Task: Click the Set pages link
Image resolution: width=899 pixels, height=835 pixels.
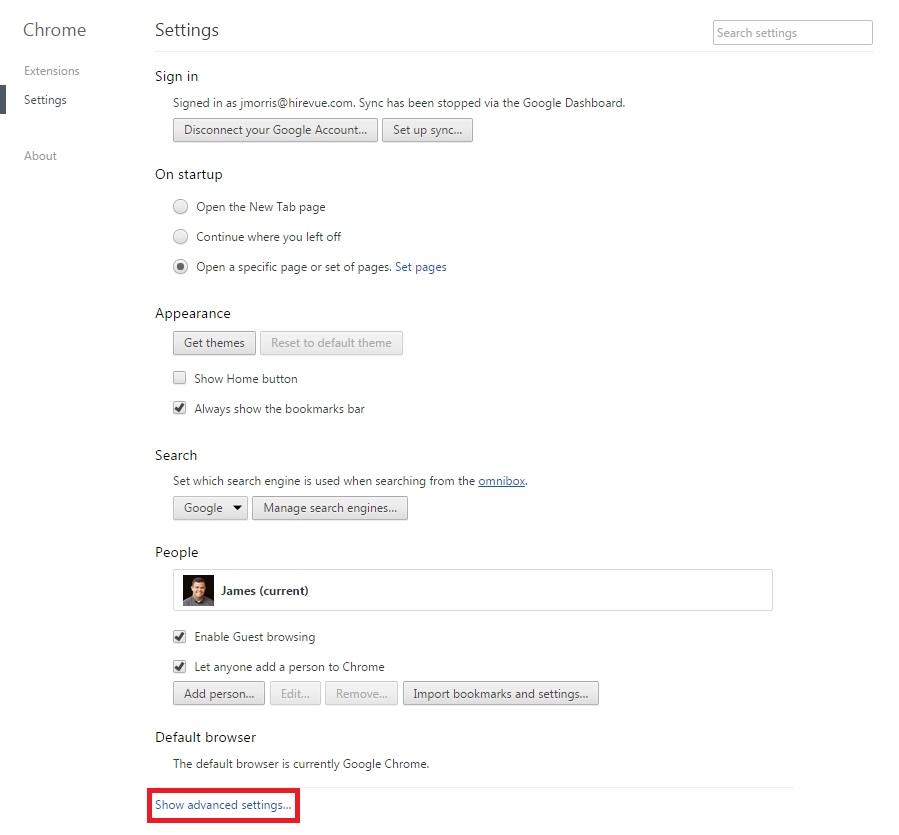Action: click(421, 267)
